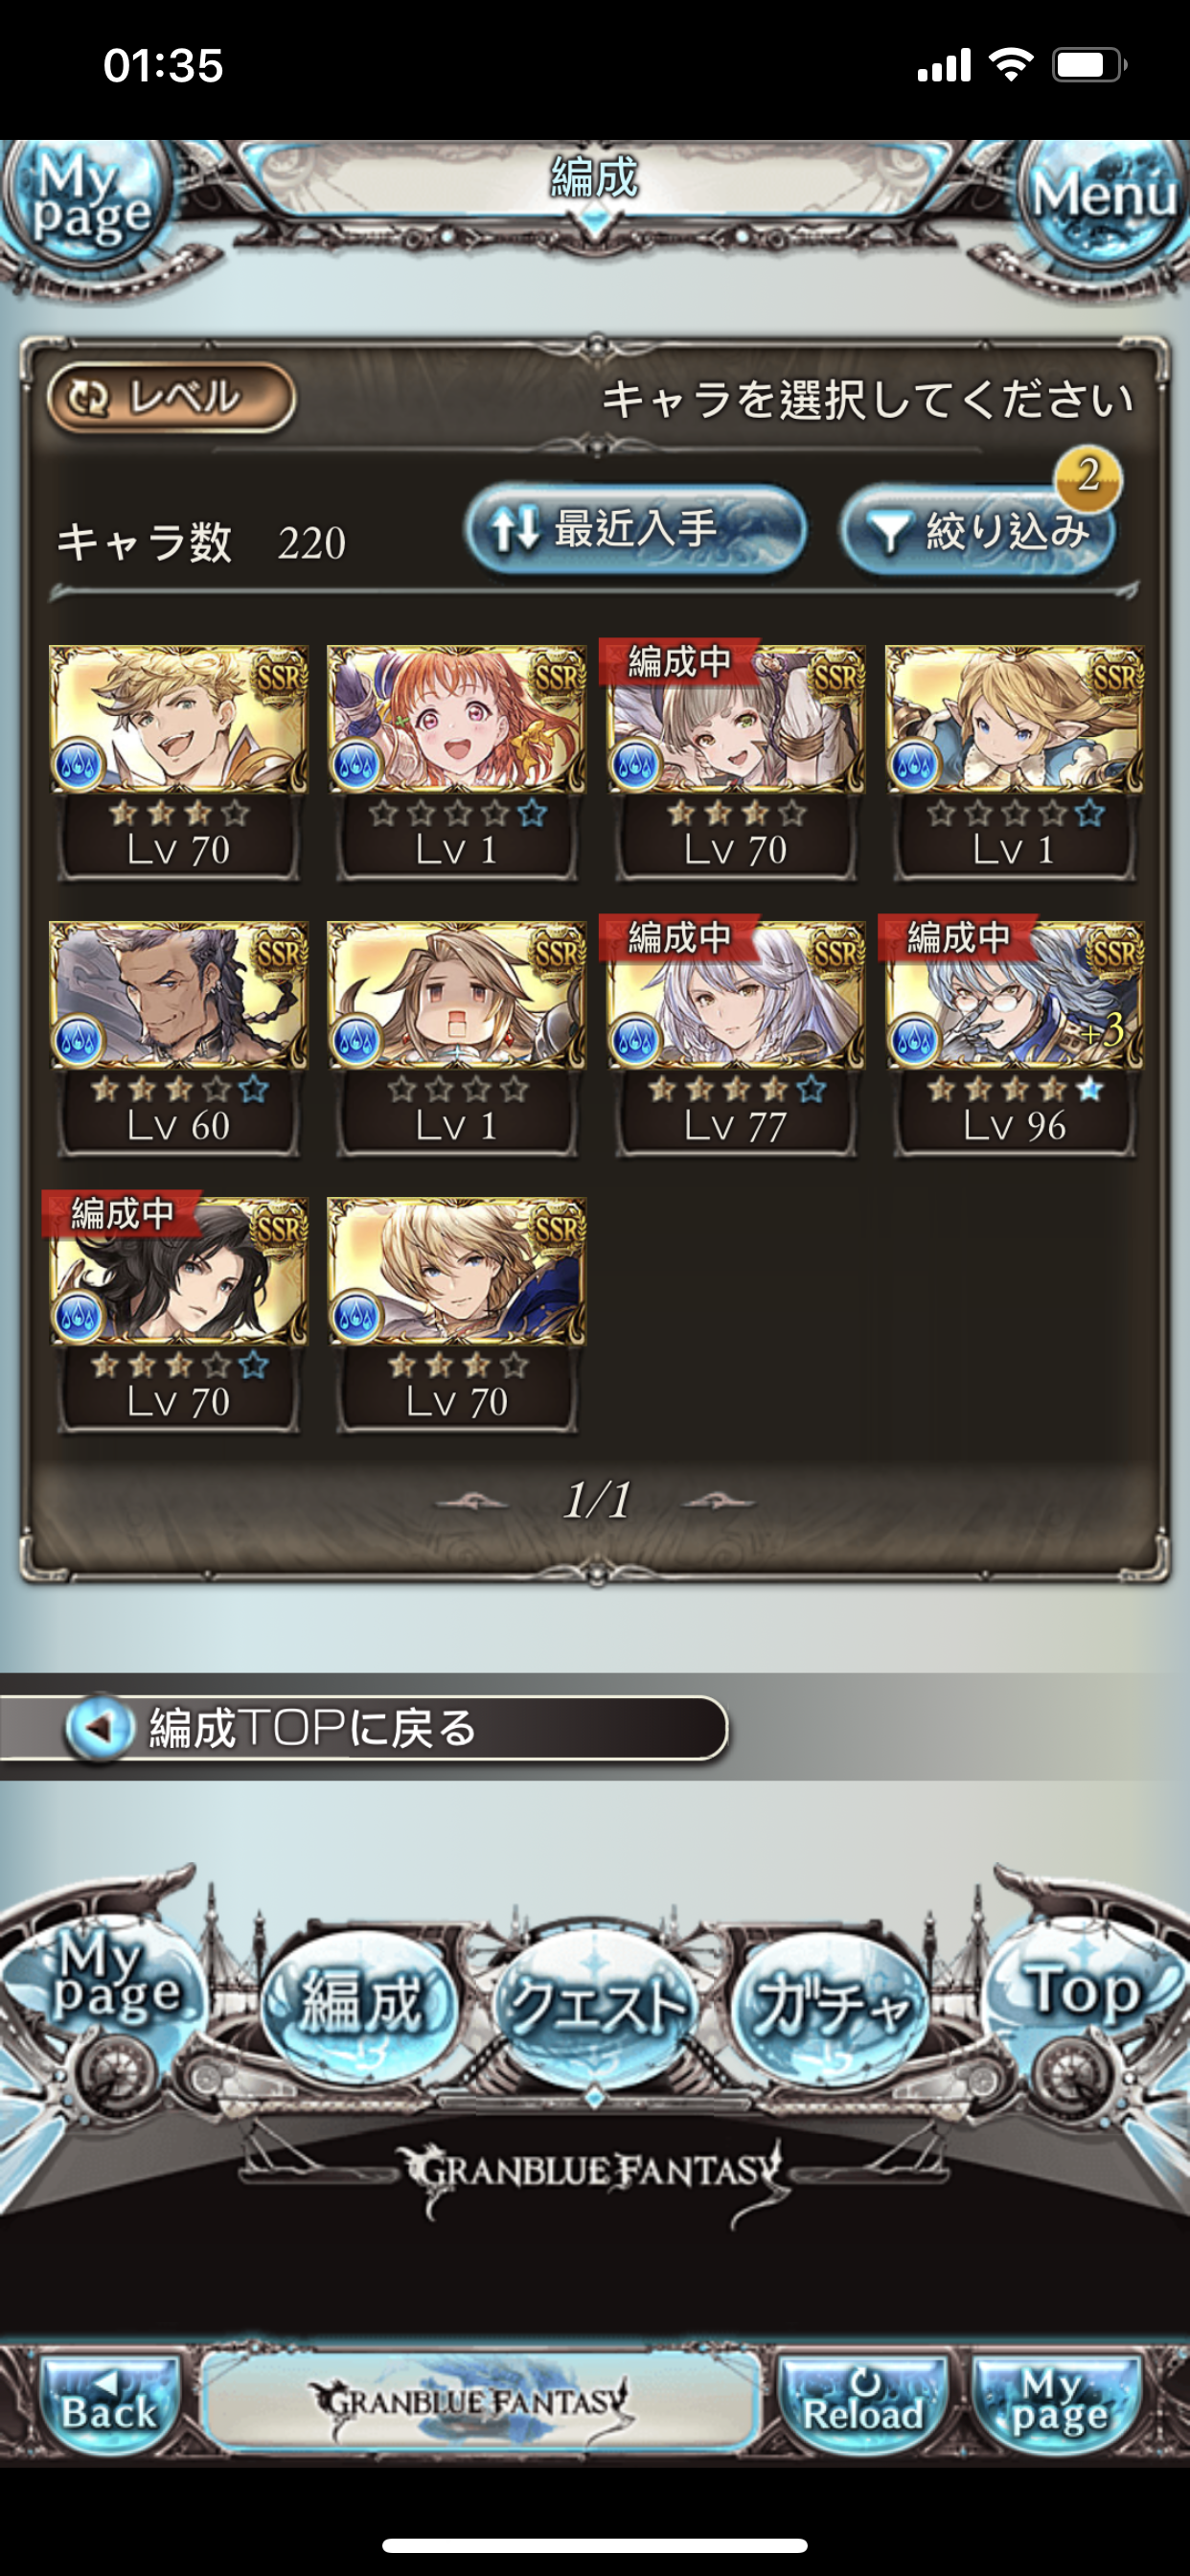
Task: Tap the My page button in footer bar
Action: point(1058,2402)
